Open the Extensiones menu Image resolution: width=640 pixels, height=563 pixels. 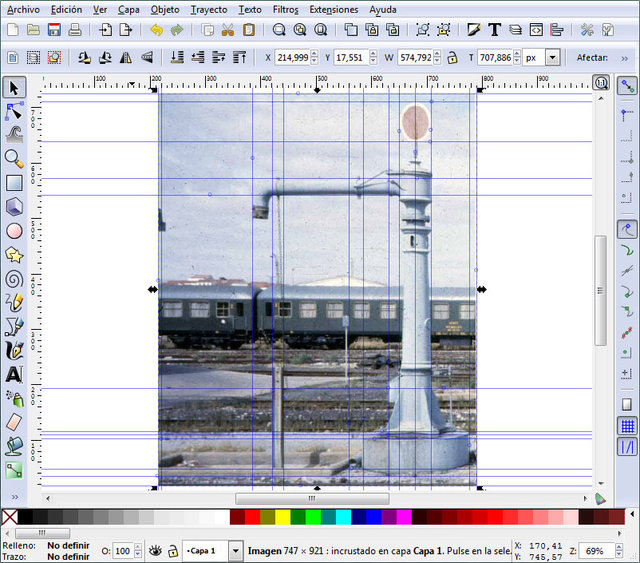(x=333, y=9)
